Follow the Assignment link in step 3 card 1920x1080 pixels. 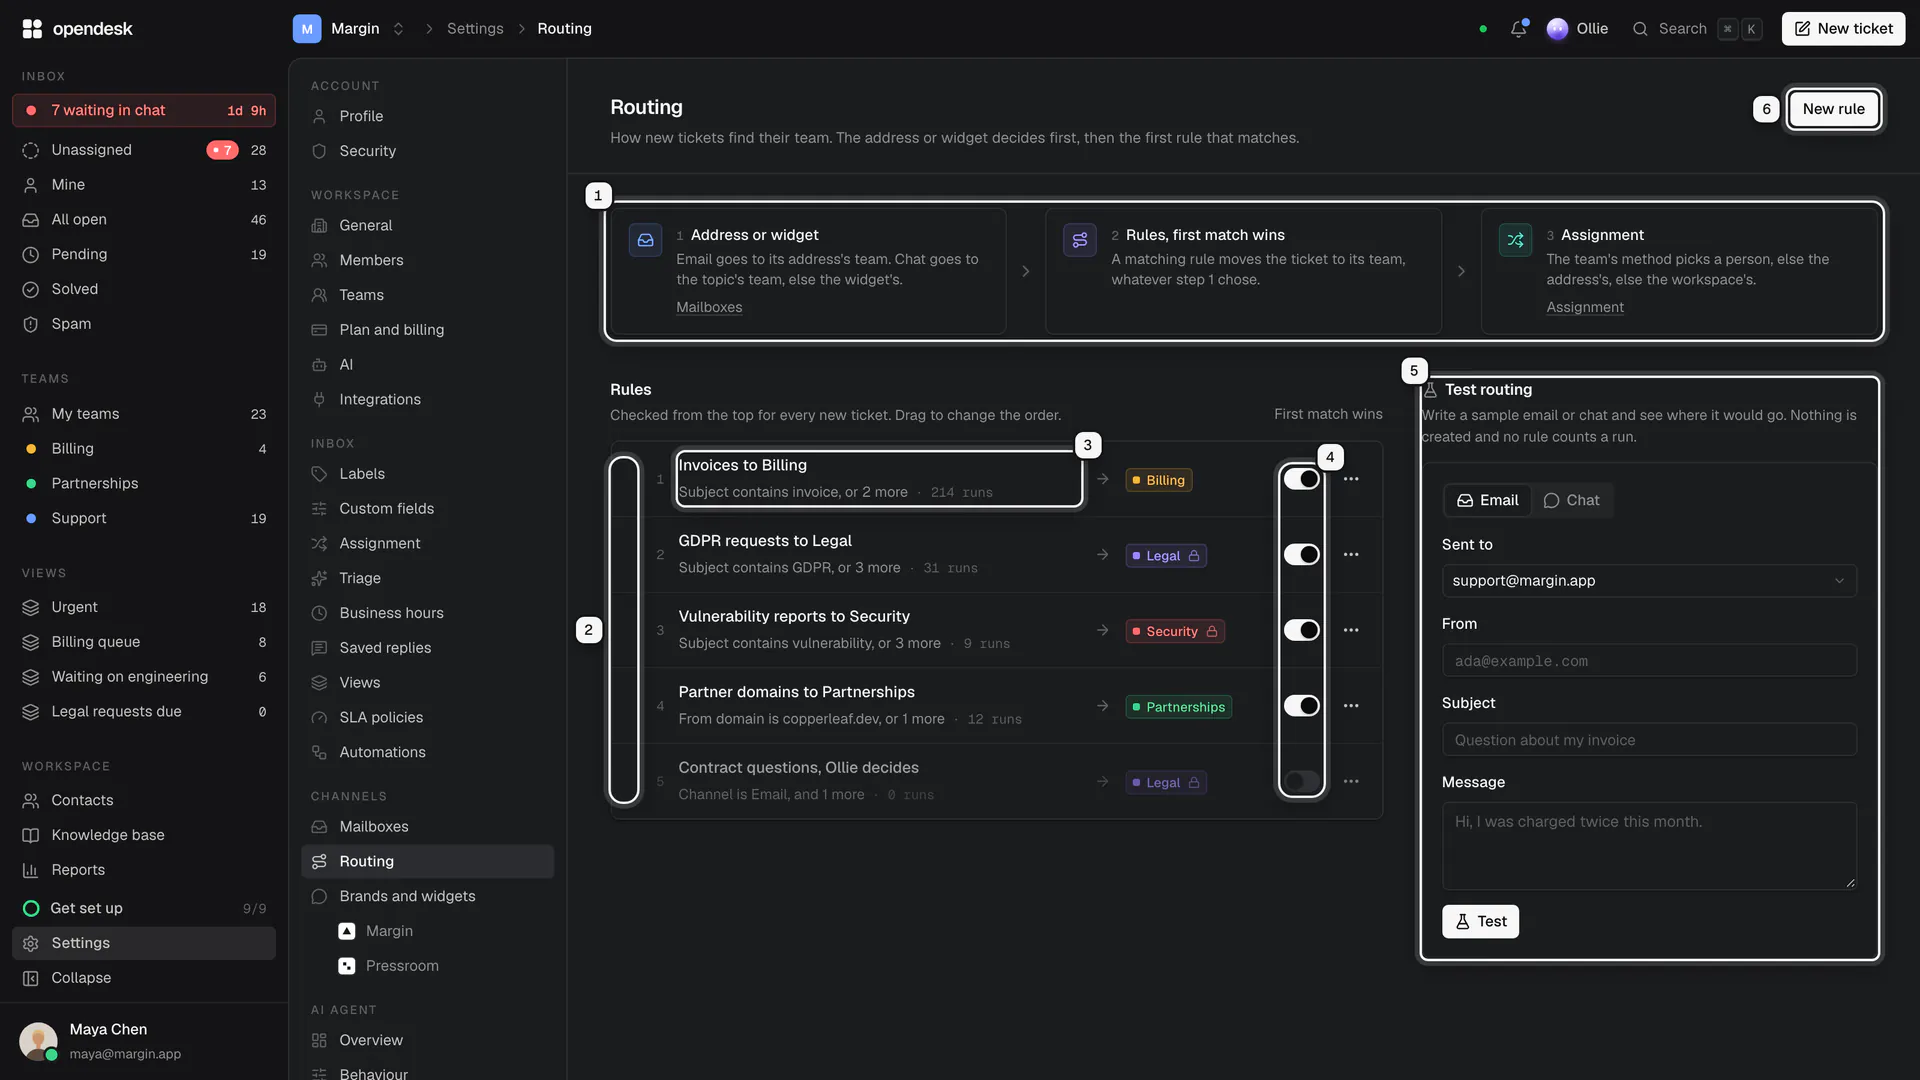(x=1585, y=307)
